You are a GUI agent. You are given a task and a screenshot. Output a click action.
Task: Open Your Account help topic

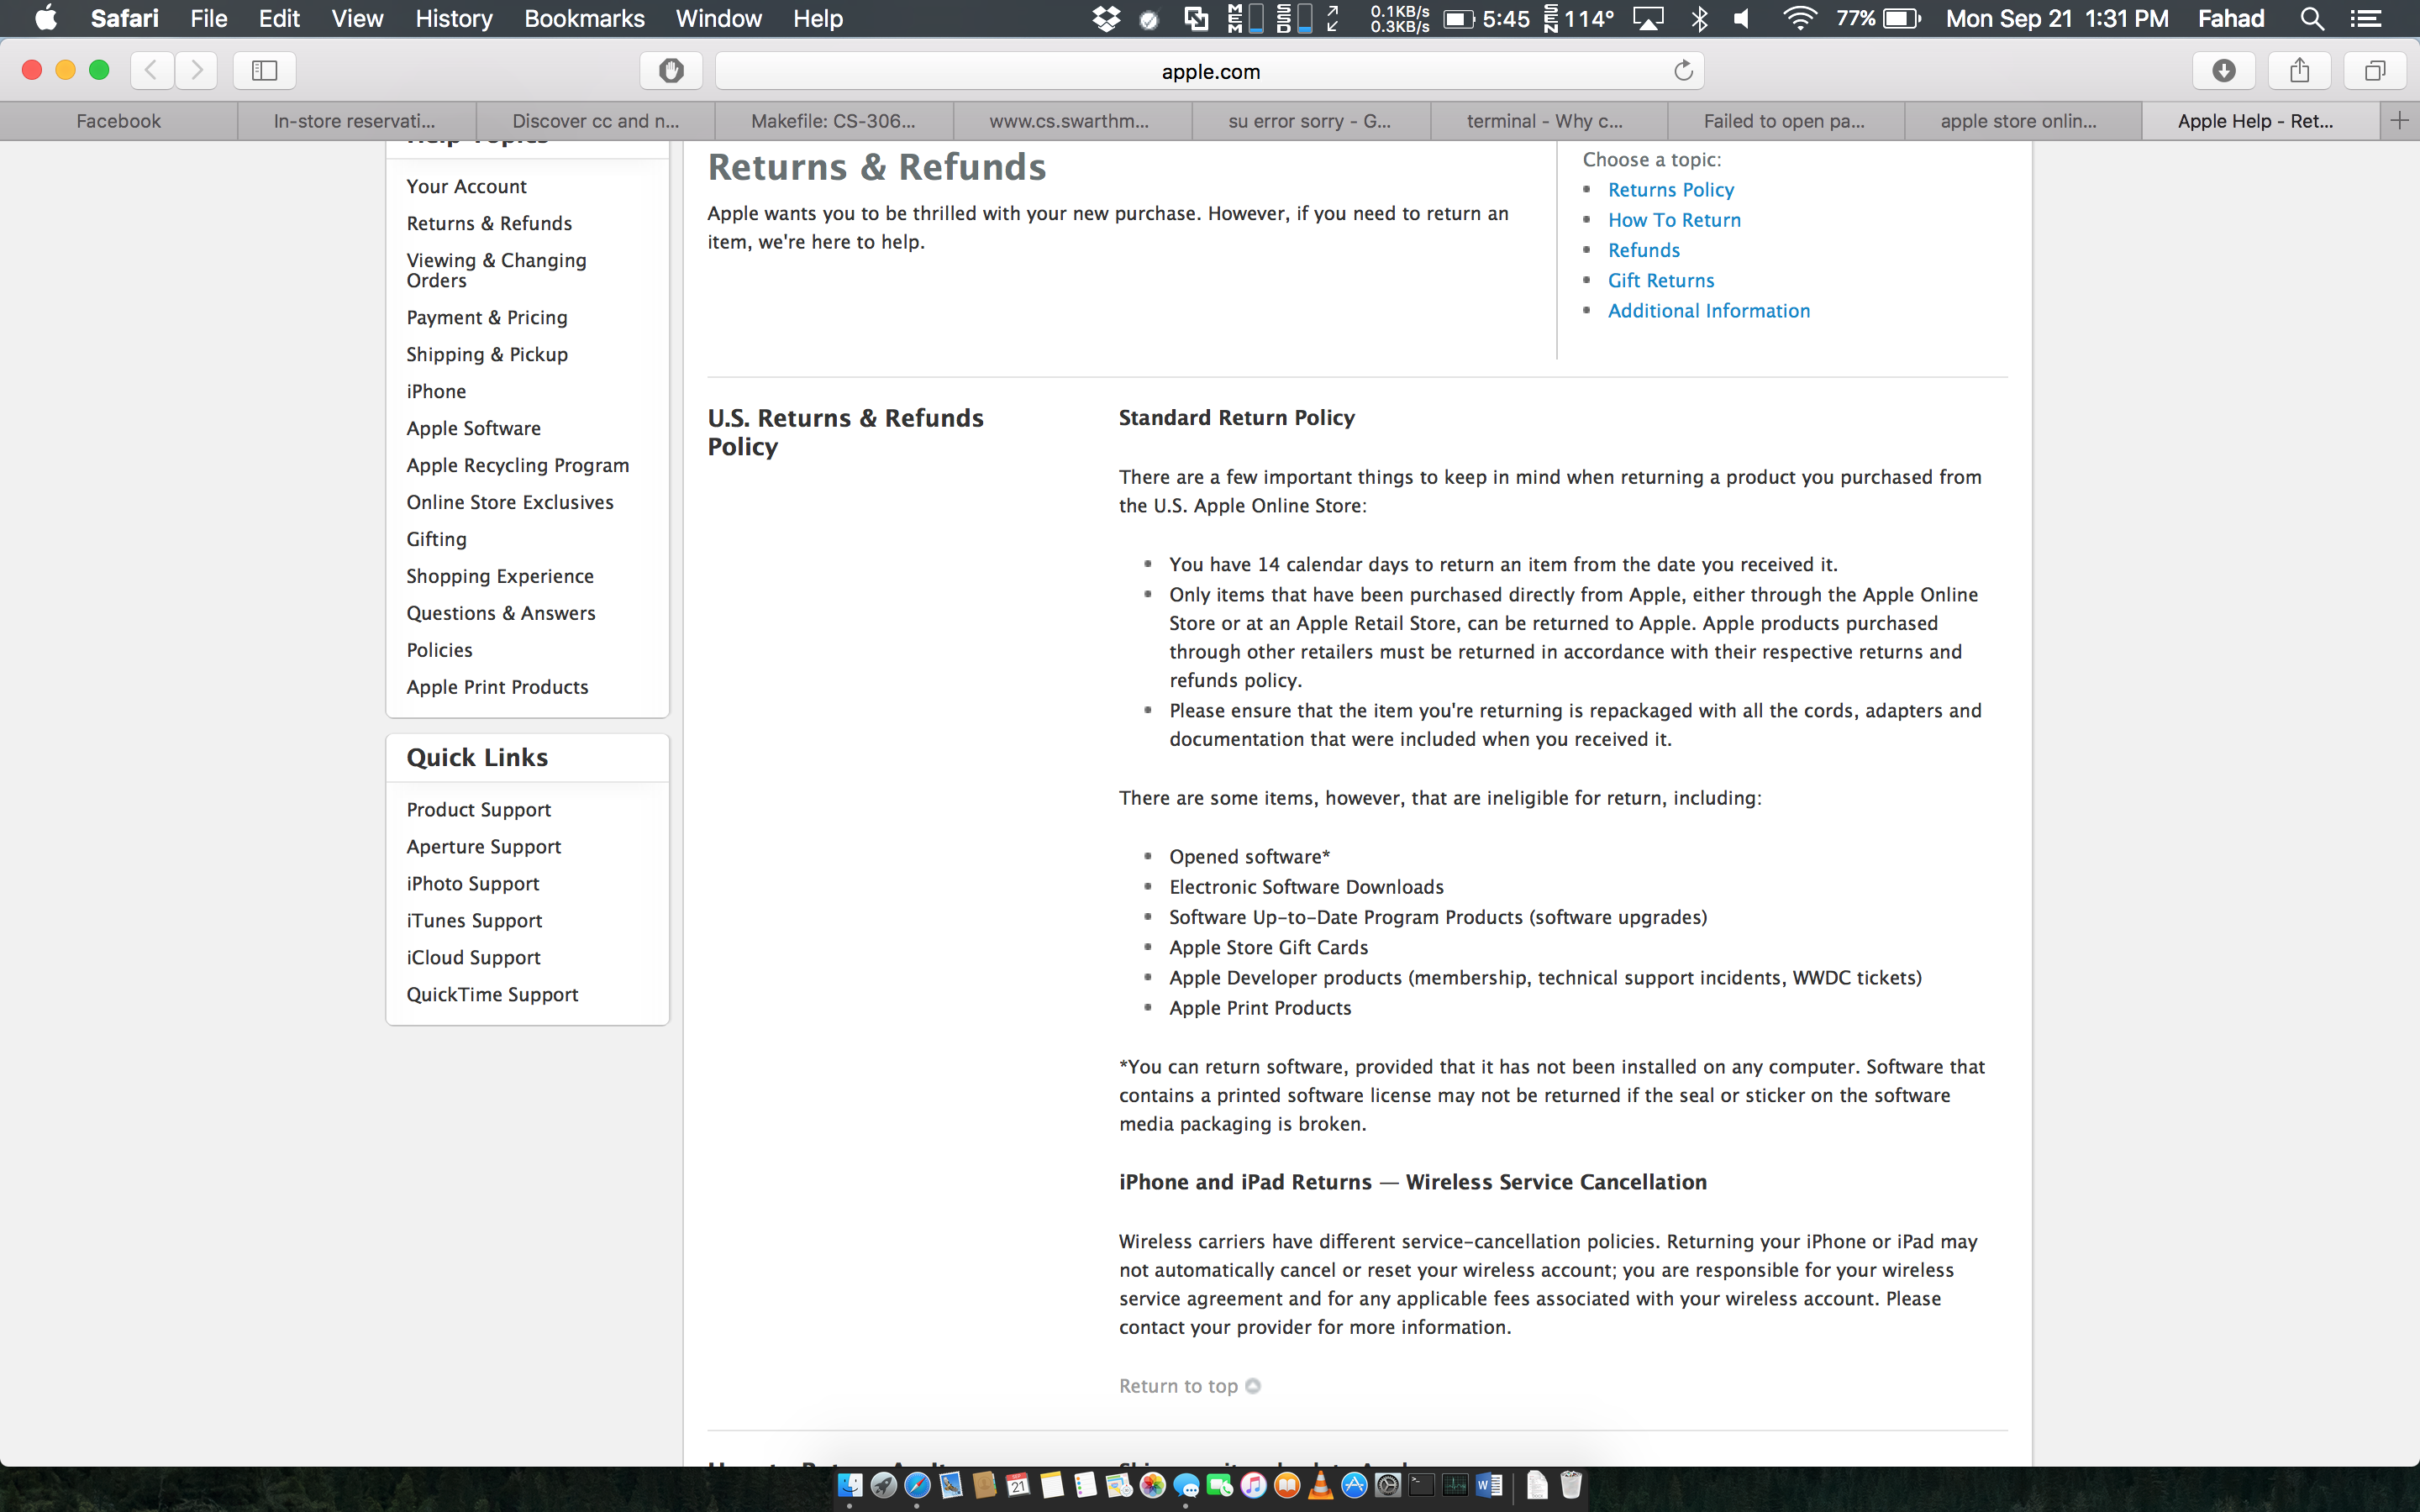(466, 186)
